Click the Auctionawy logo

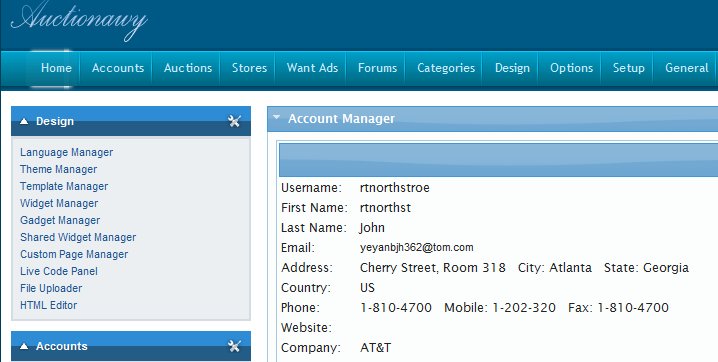79,20
